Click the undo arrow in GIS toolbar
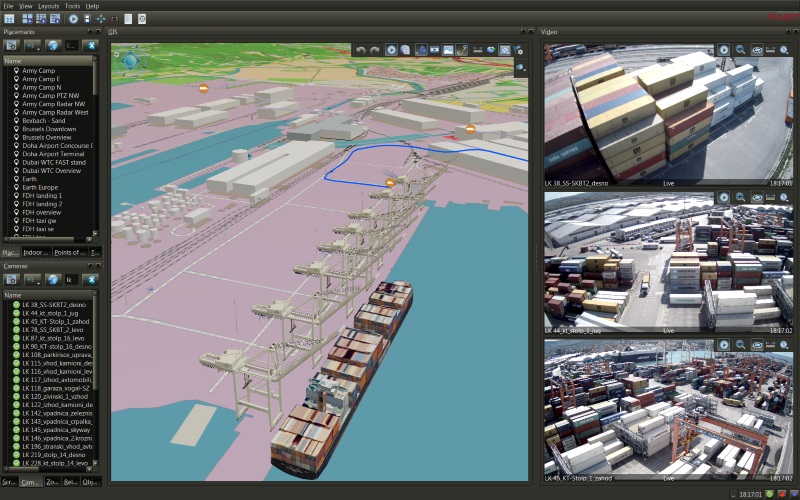Image resolution: width=800 pixels, height=500 pixels. tap(360, 50)
